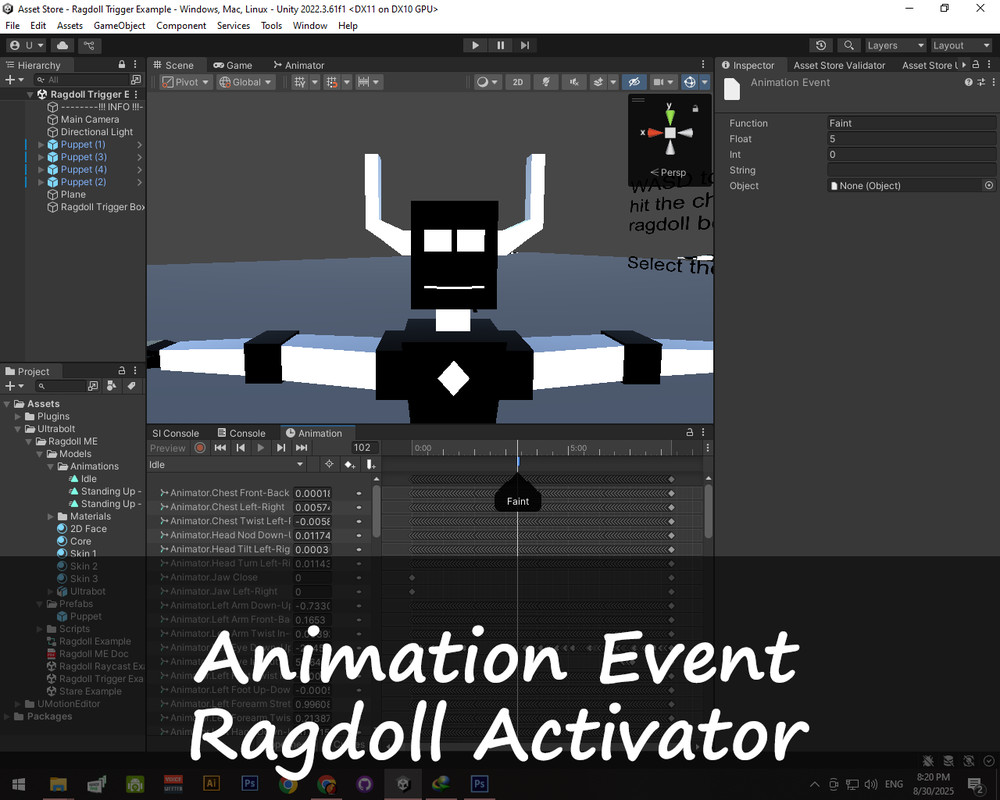Expand the Materials folder
1000x800 pixels.
(x=50, y=516)
